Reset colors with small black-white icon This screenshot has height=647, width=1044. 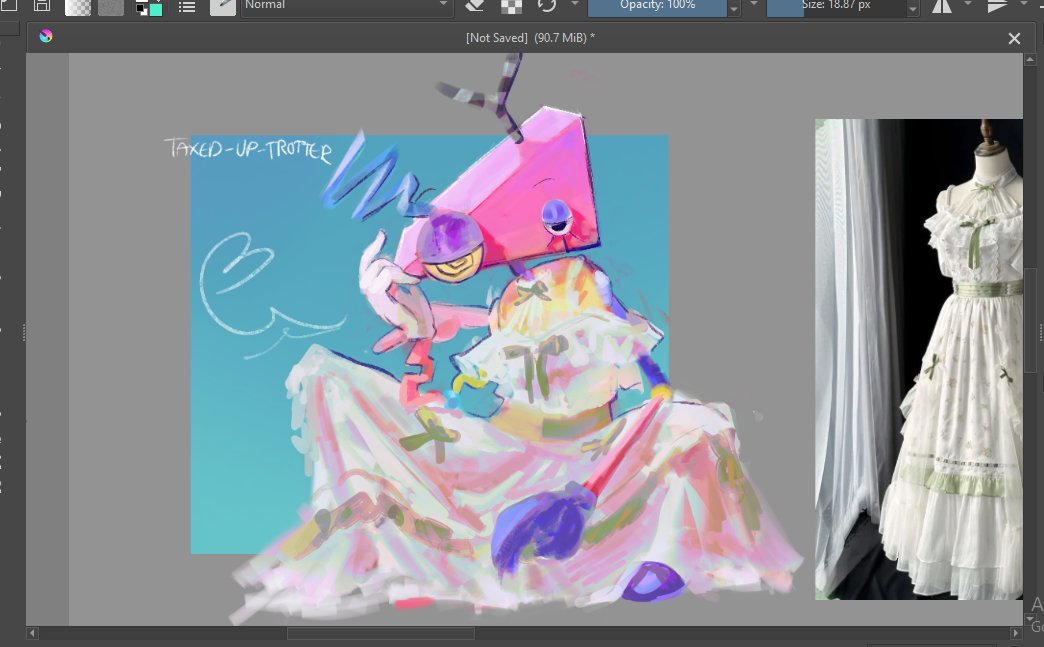(x=140, y=9)
